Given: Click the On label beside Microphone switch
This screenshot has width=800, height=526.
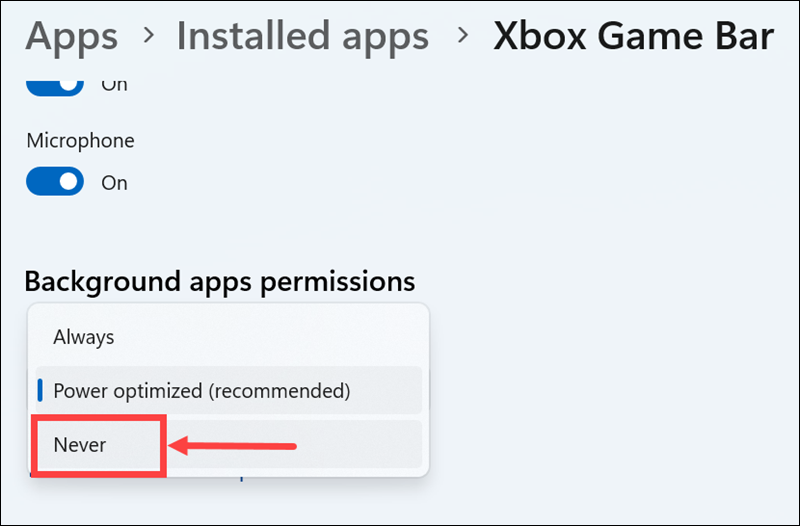Looking at the screenshot, I should click(x=114, y=183).
